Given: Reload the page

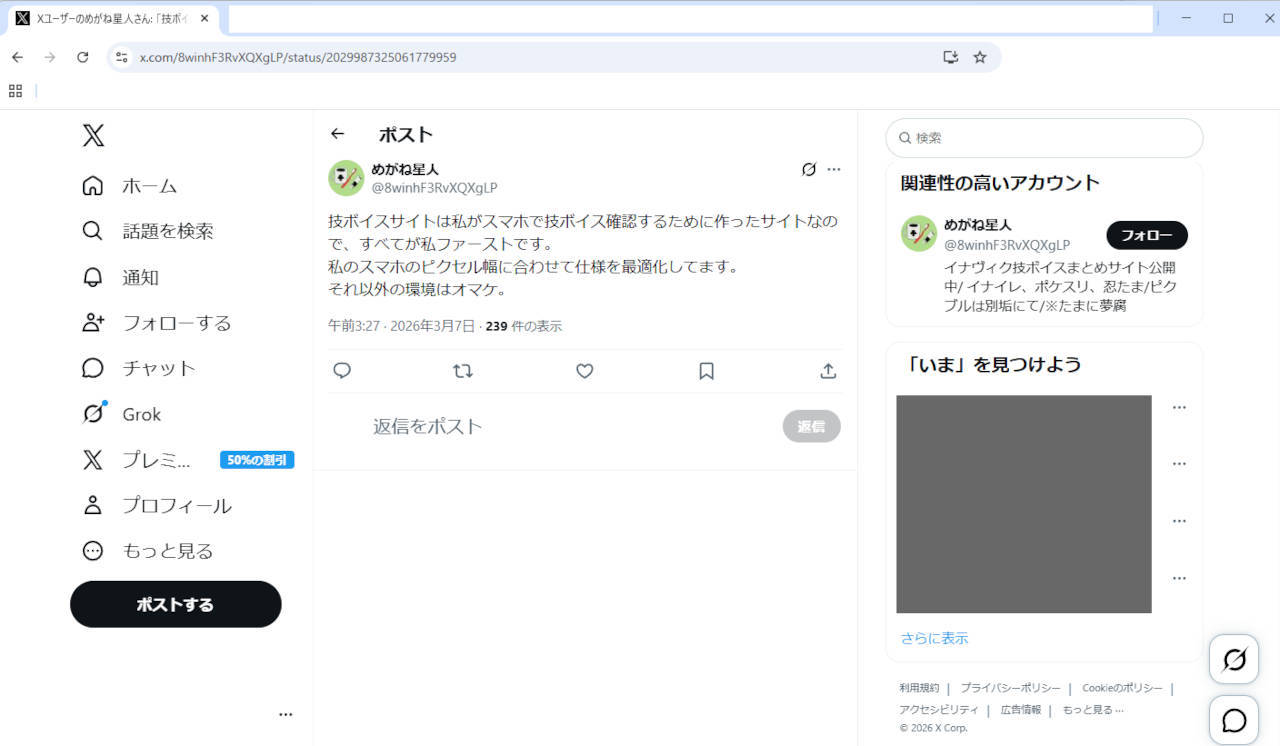Looking at the screenshot, I should pos(83,57).
